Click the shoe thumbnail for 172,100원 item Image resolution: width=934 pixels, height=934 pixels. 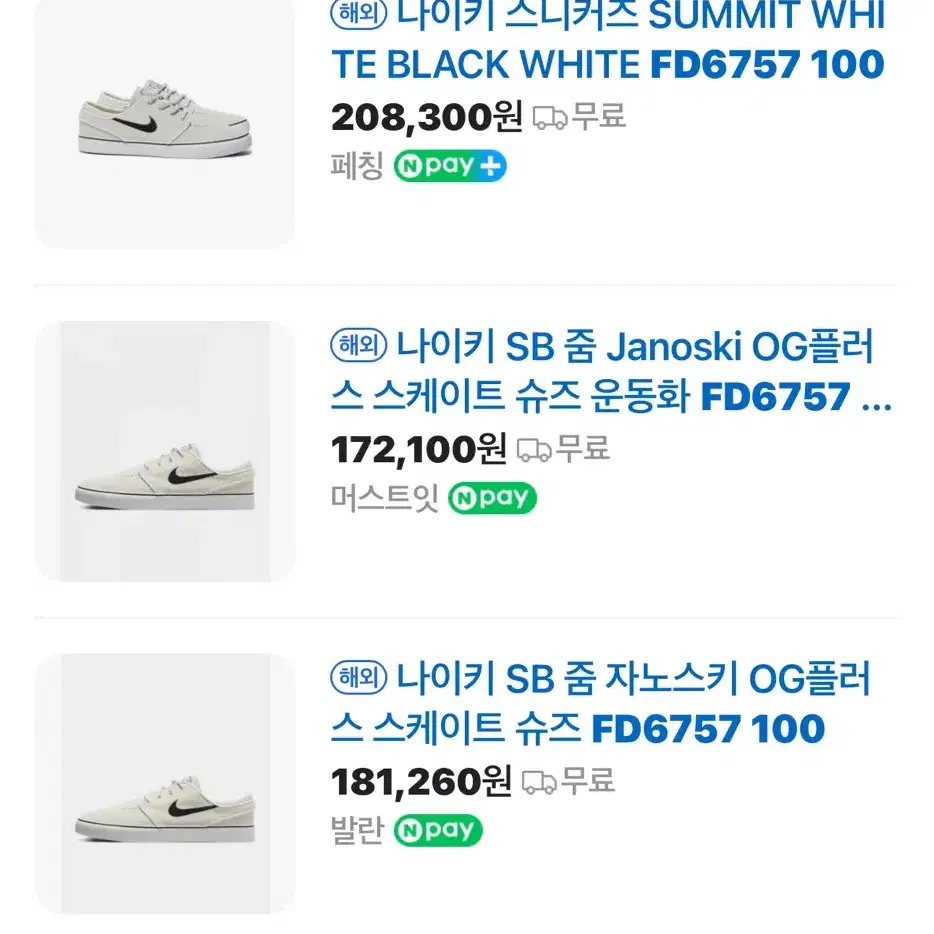coord(164,452)
